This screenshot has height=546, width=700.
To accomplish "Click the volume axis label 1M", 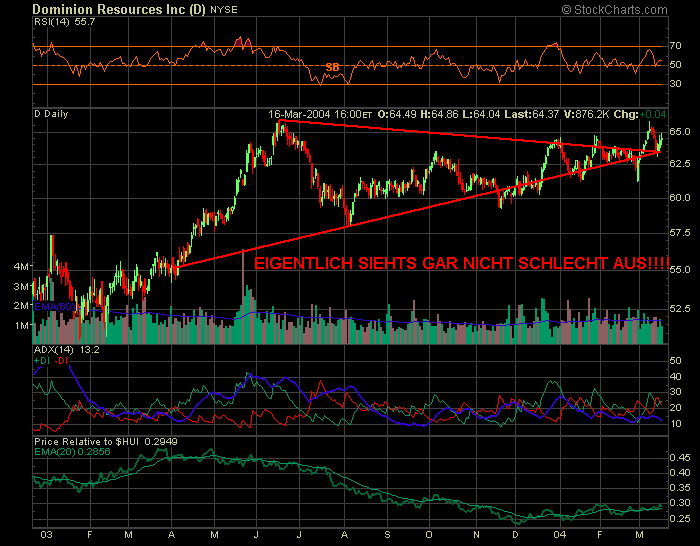I will pyautogui.click(x=21, y=325).
